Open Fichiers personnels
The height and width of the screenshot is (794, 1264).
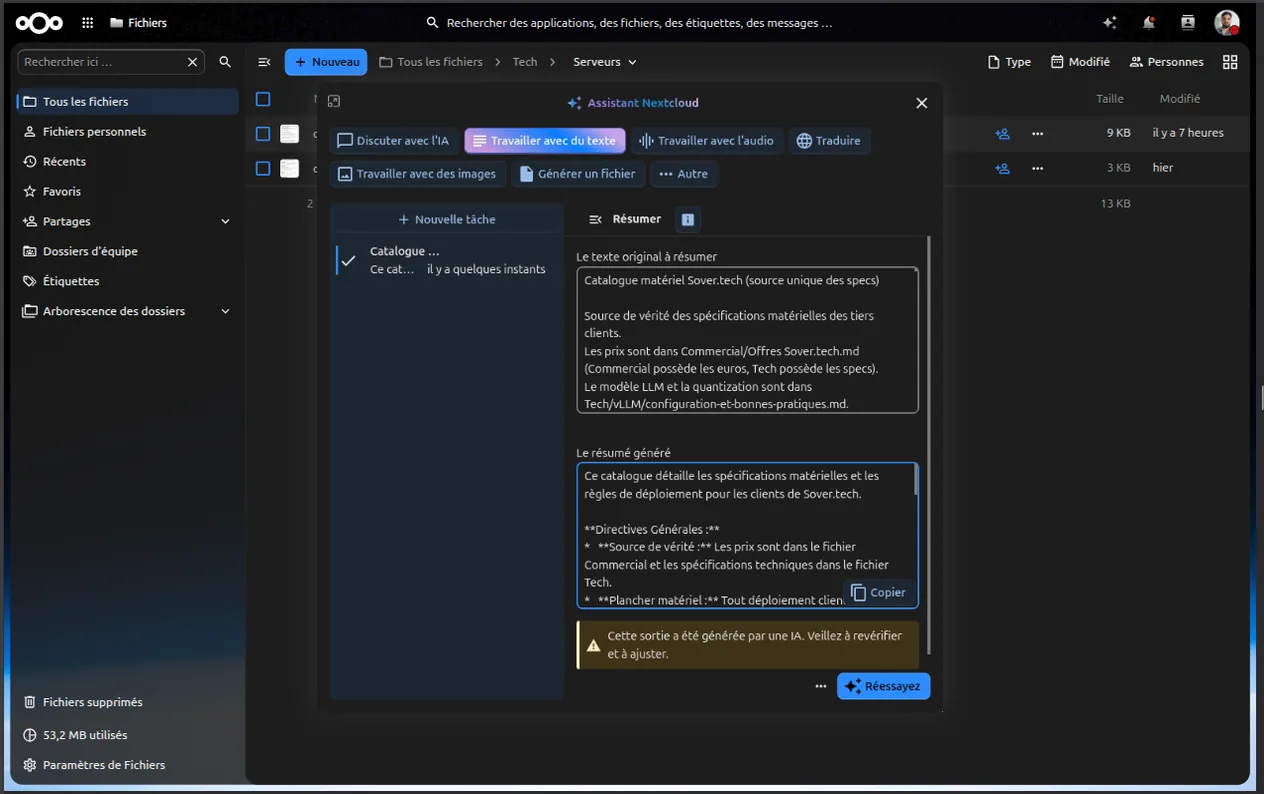click(x=127, y=131)
